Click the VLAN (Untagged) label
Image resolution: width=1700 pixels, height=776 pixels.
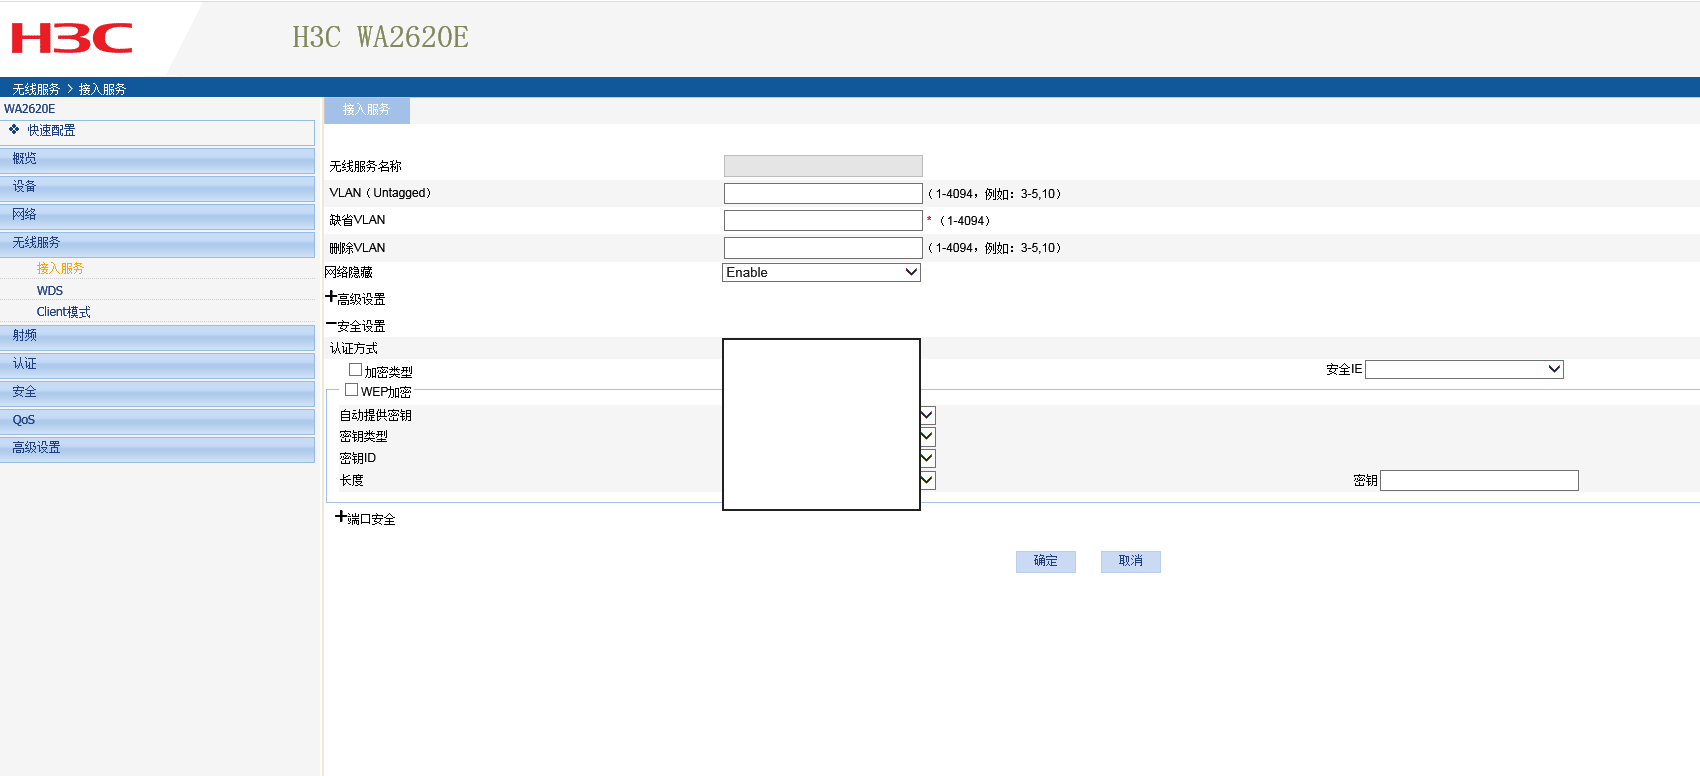(380, 193)
